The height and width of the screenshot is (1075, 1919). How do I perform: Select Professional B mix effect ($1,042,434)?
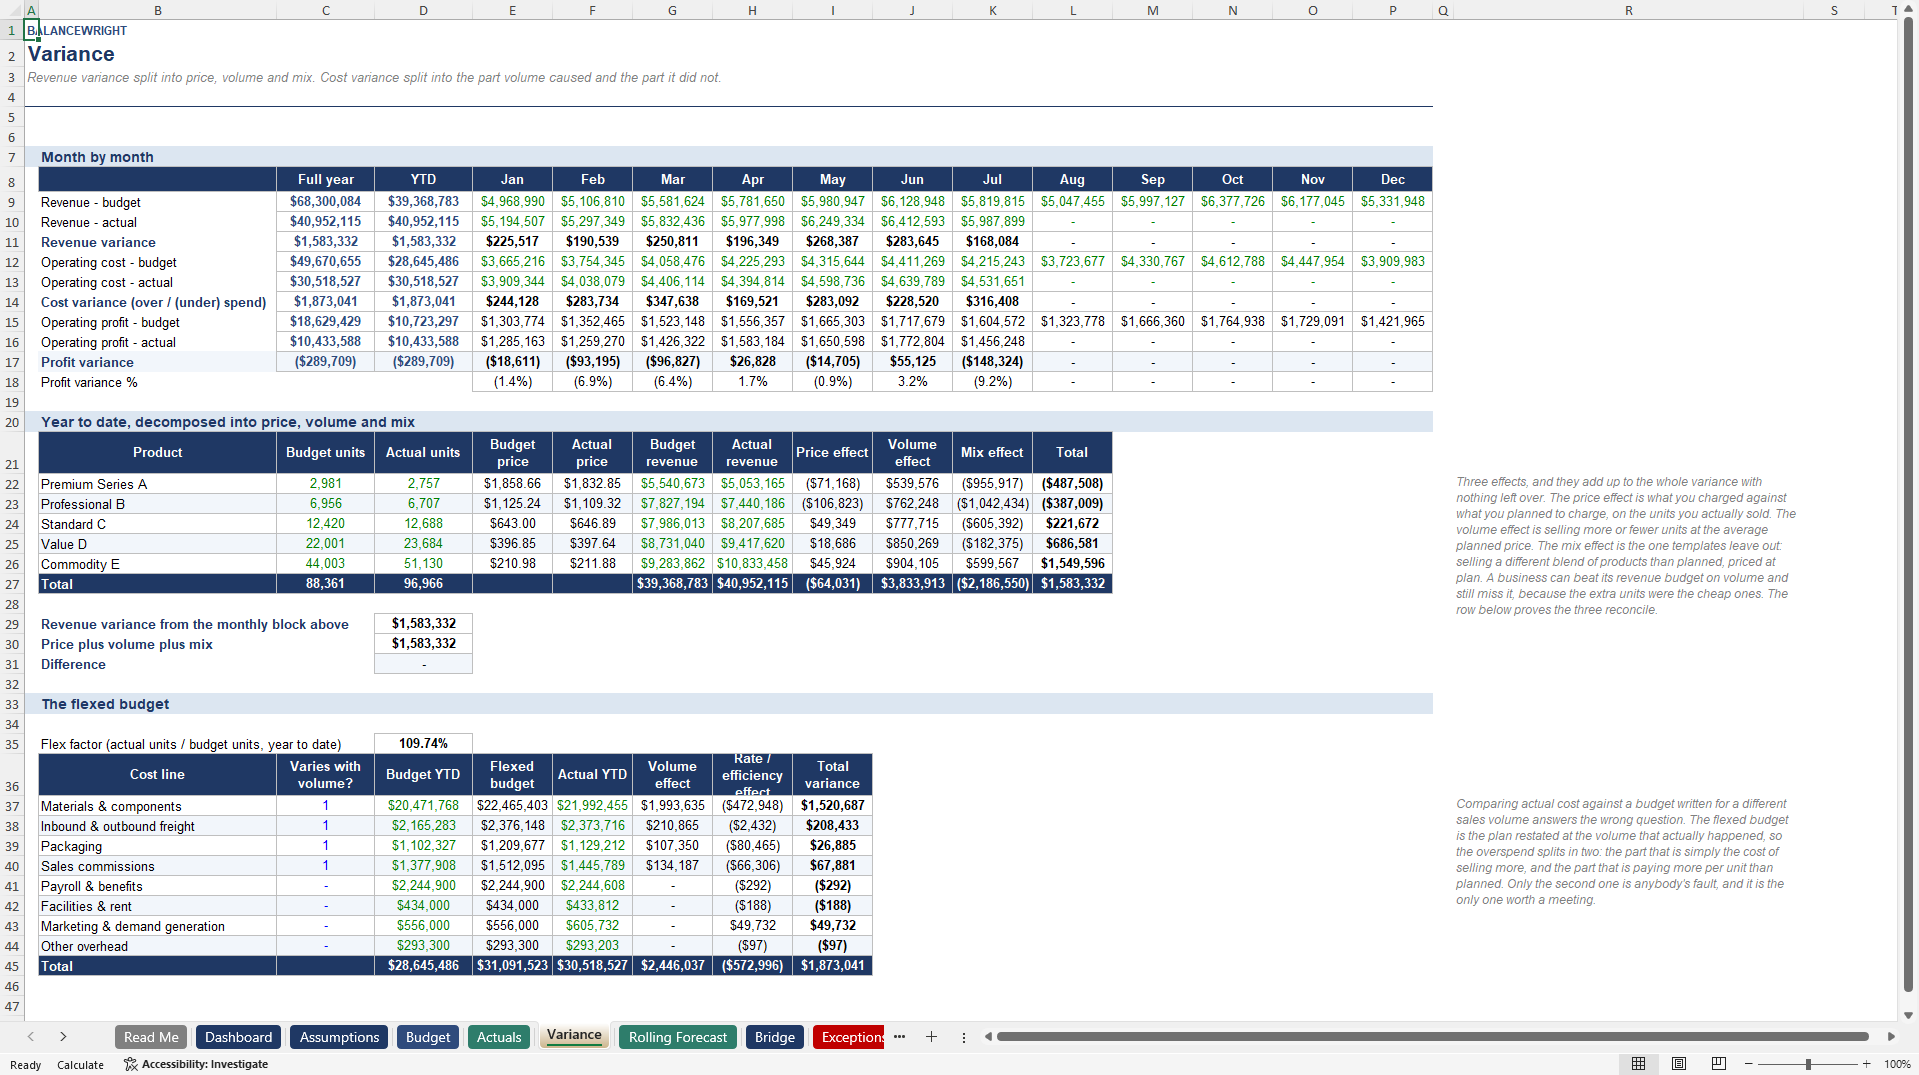coord(992,504)
